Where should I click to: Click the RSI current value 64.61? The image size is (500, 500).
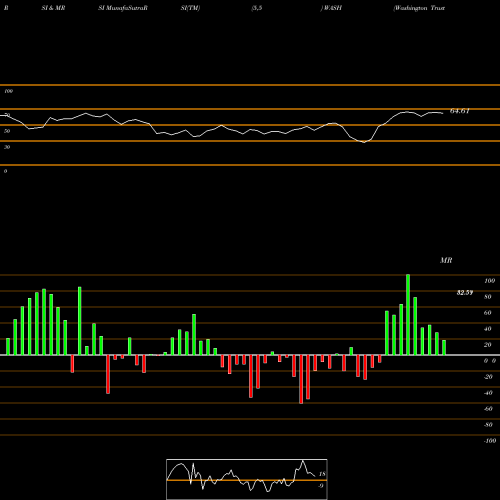[x=460, y=111]
